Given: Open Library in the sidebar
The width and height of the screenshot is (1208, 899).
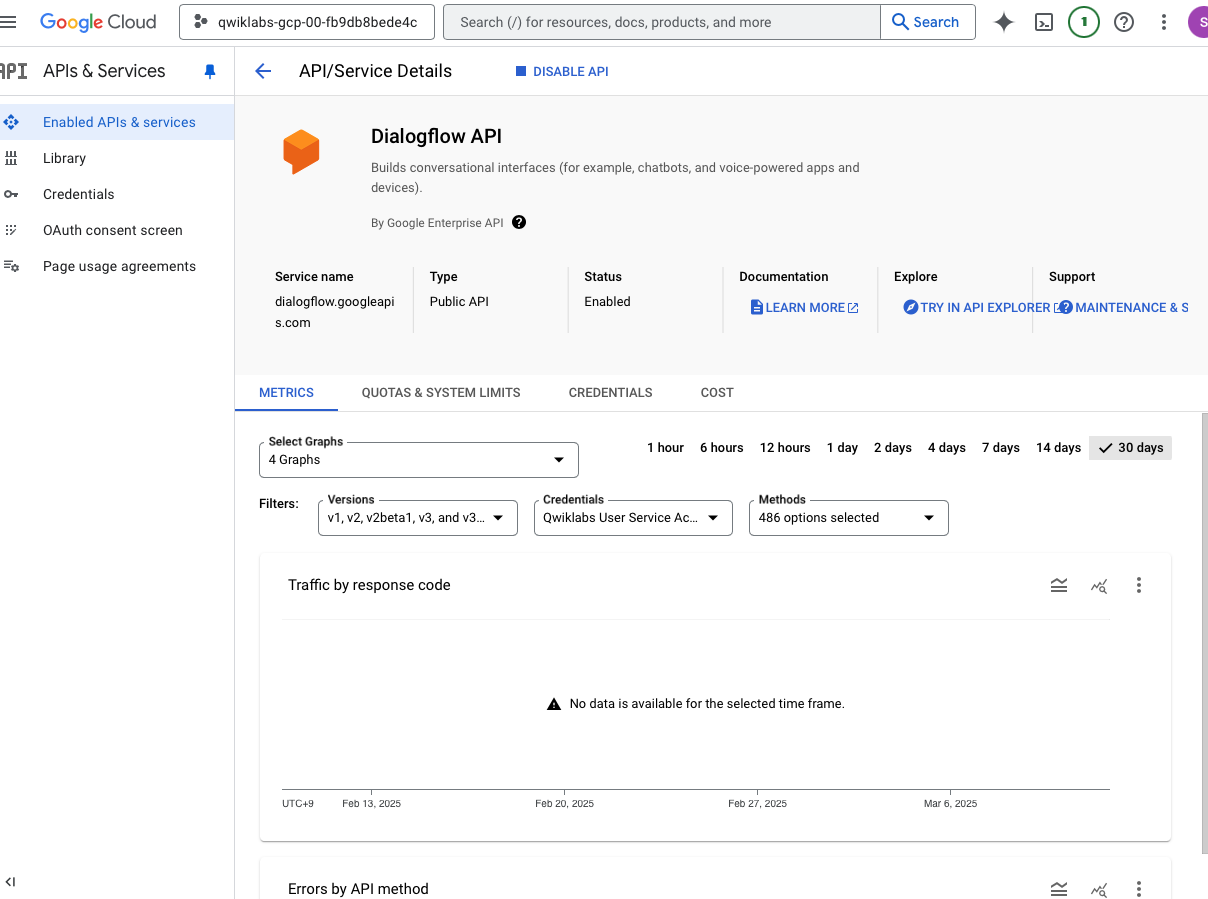Looking at the screenshot, I should (117, 158).
